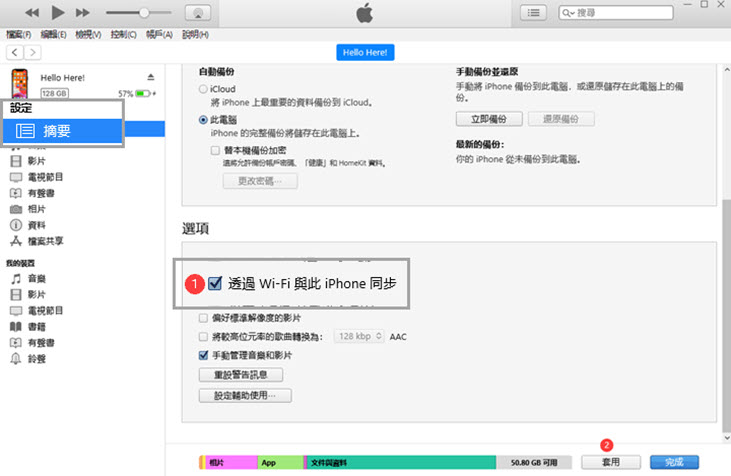731x476 pixels.
Task: Open the 編輯(E) menu
Action: (x=53, y=34)
